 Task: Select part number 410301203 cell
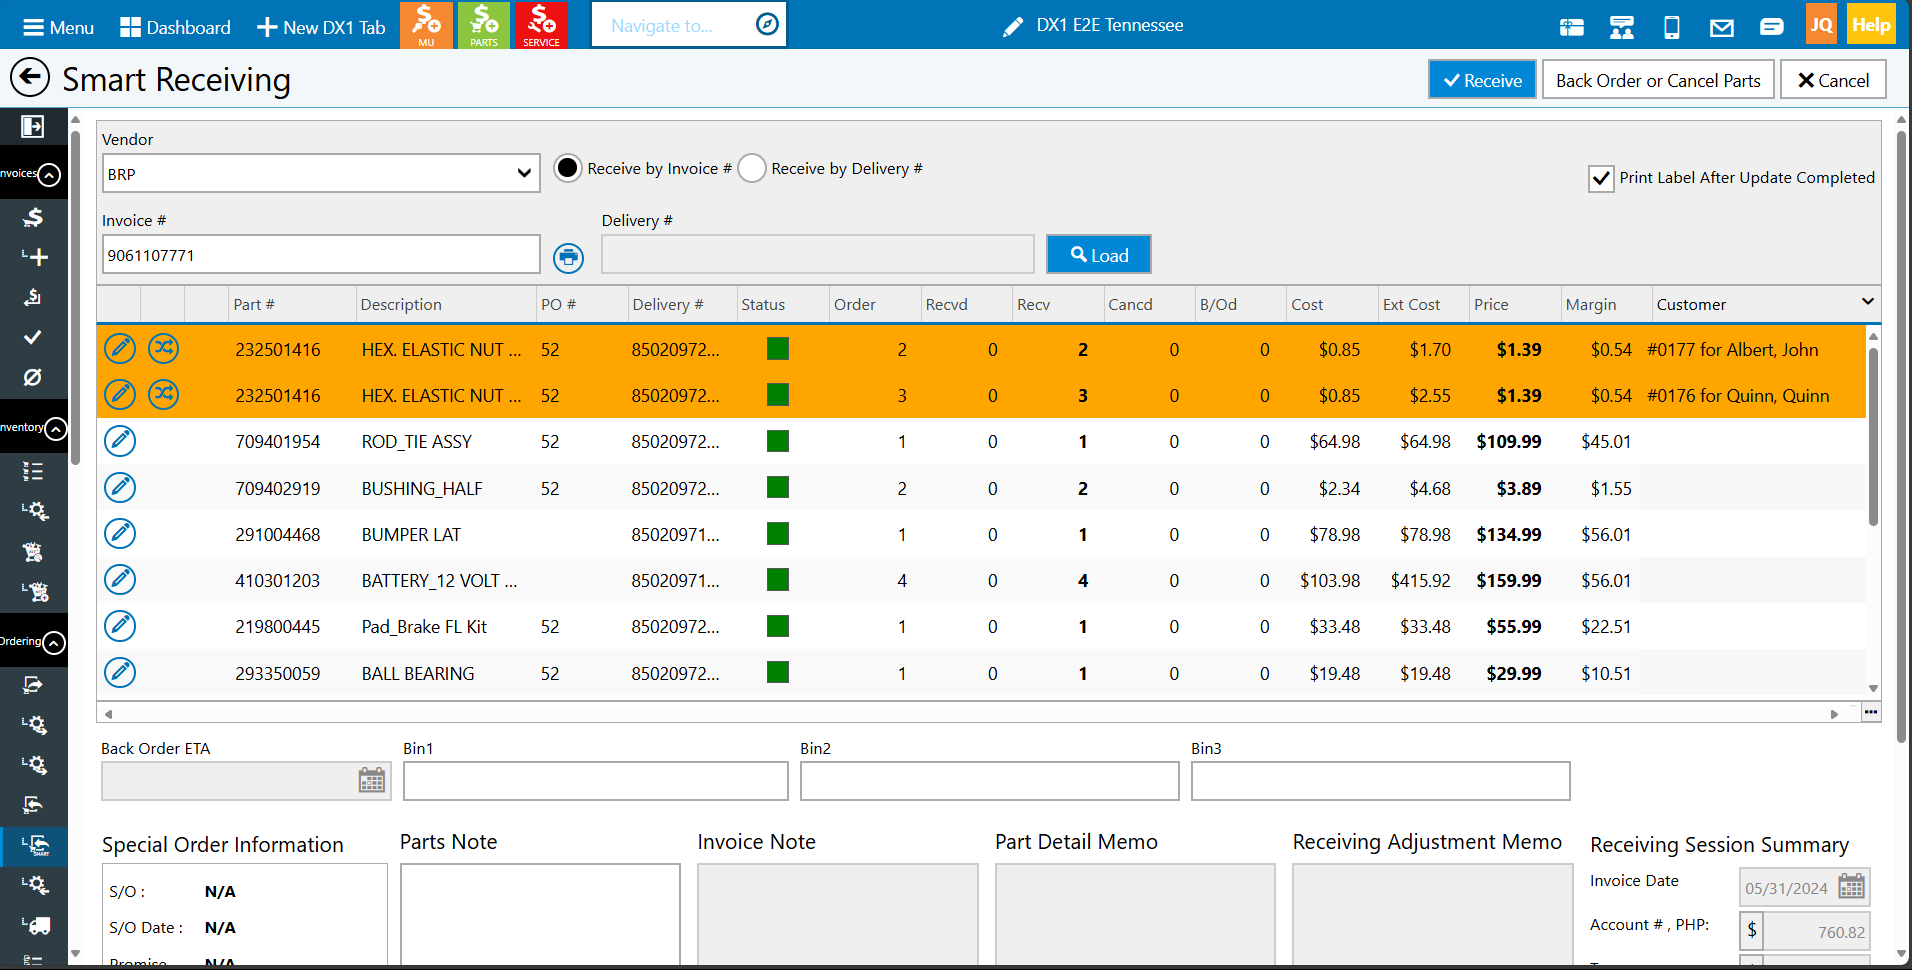point(278,580)
